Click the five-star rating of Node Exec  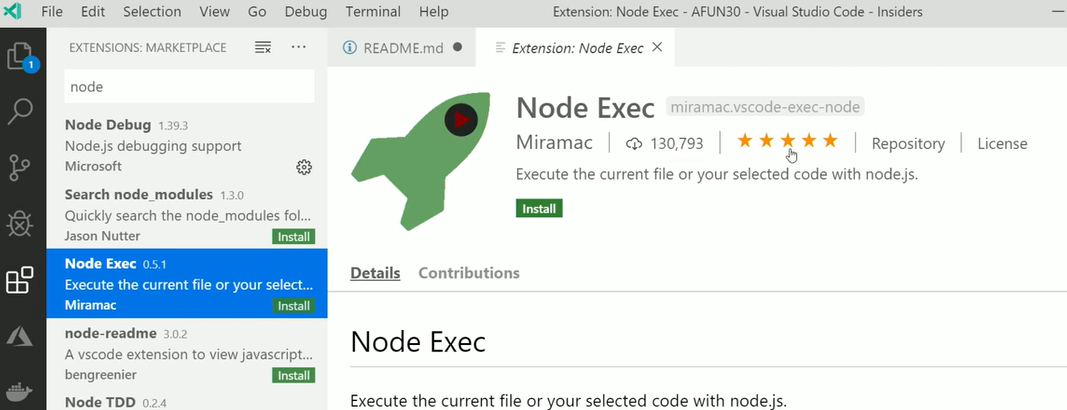(787, 141)
